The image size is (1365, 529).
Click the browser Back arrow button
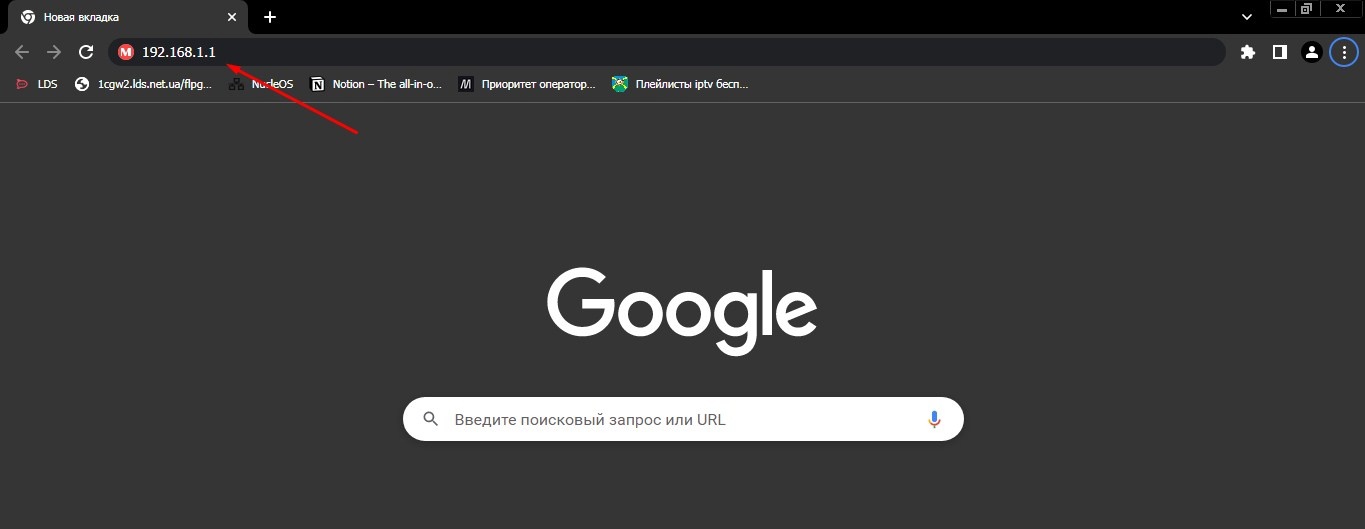pos(22,52)
